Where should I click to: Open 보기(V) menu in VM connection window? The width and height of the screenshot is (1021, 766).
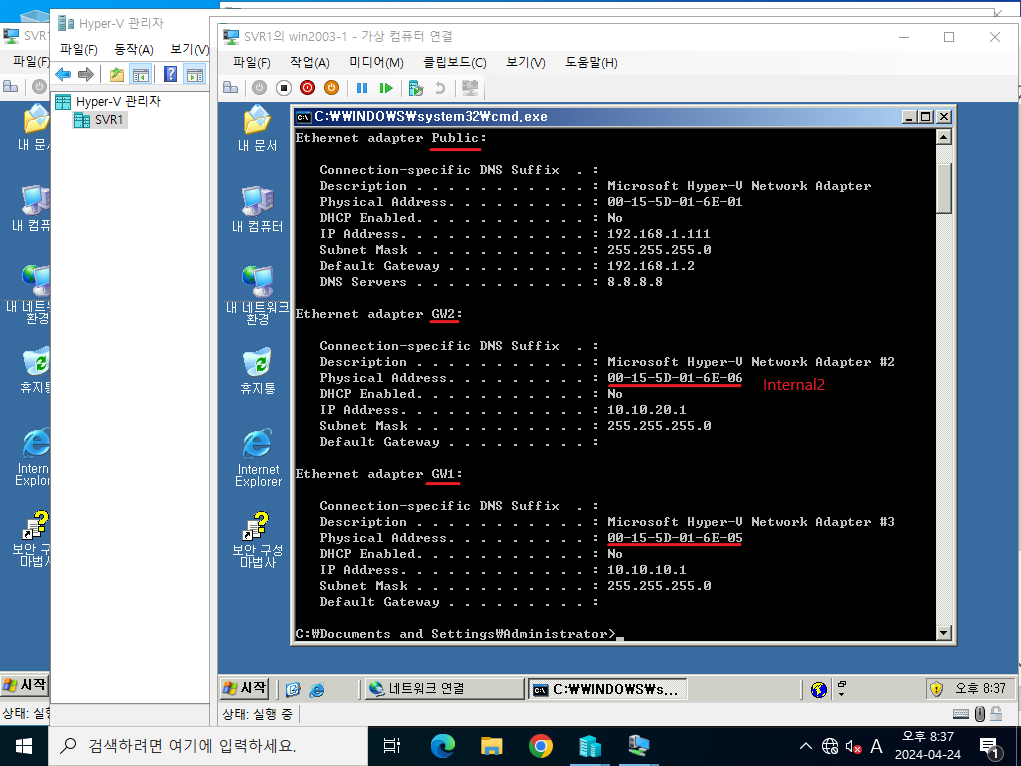(x=526, y=63)
